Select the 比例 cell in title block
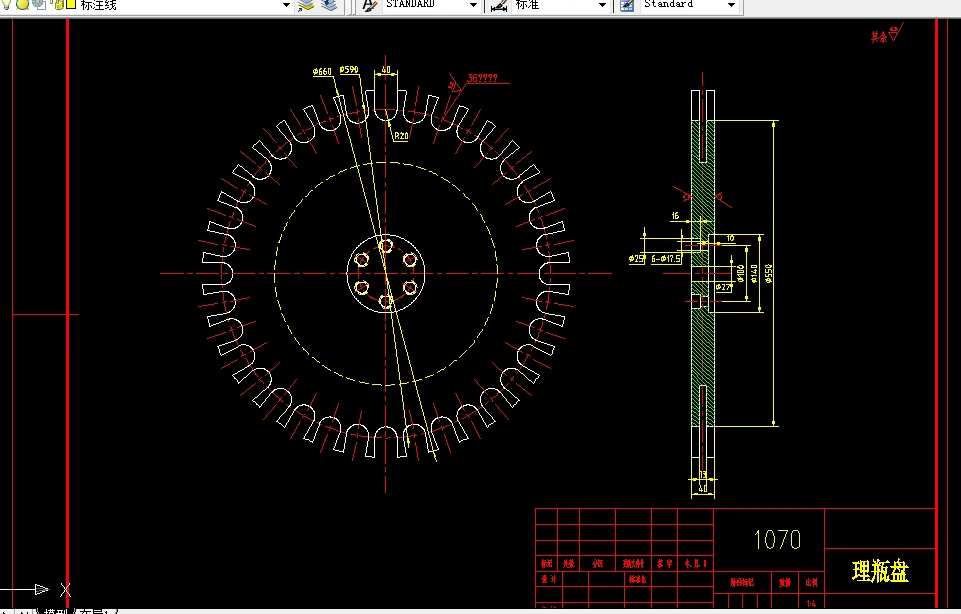Screen dimensions: 961x614 pos(811,583)
